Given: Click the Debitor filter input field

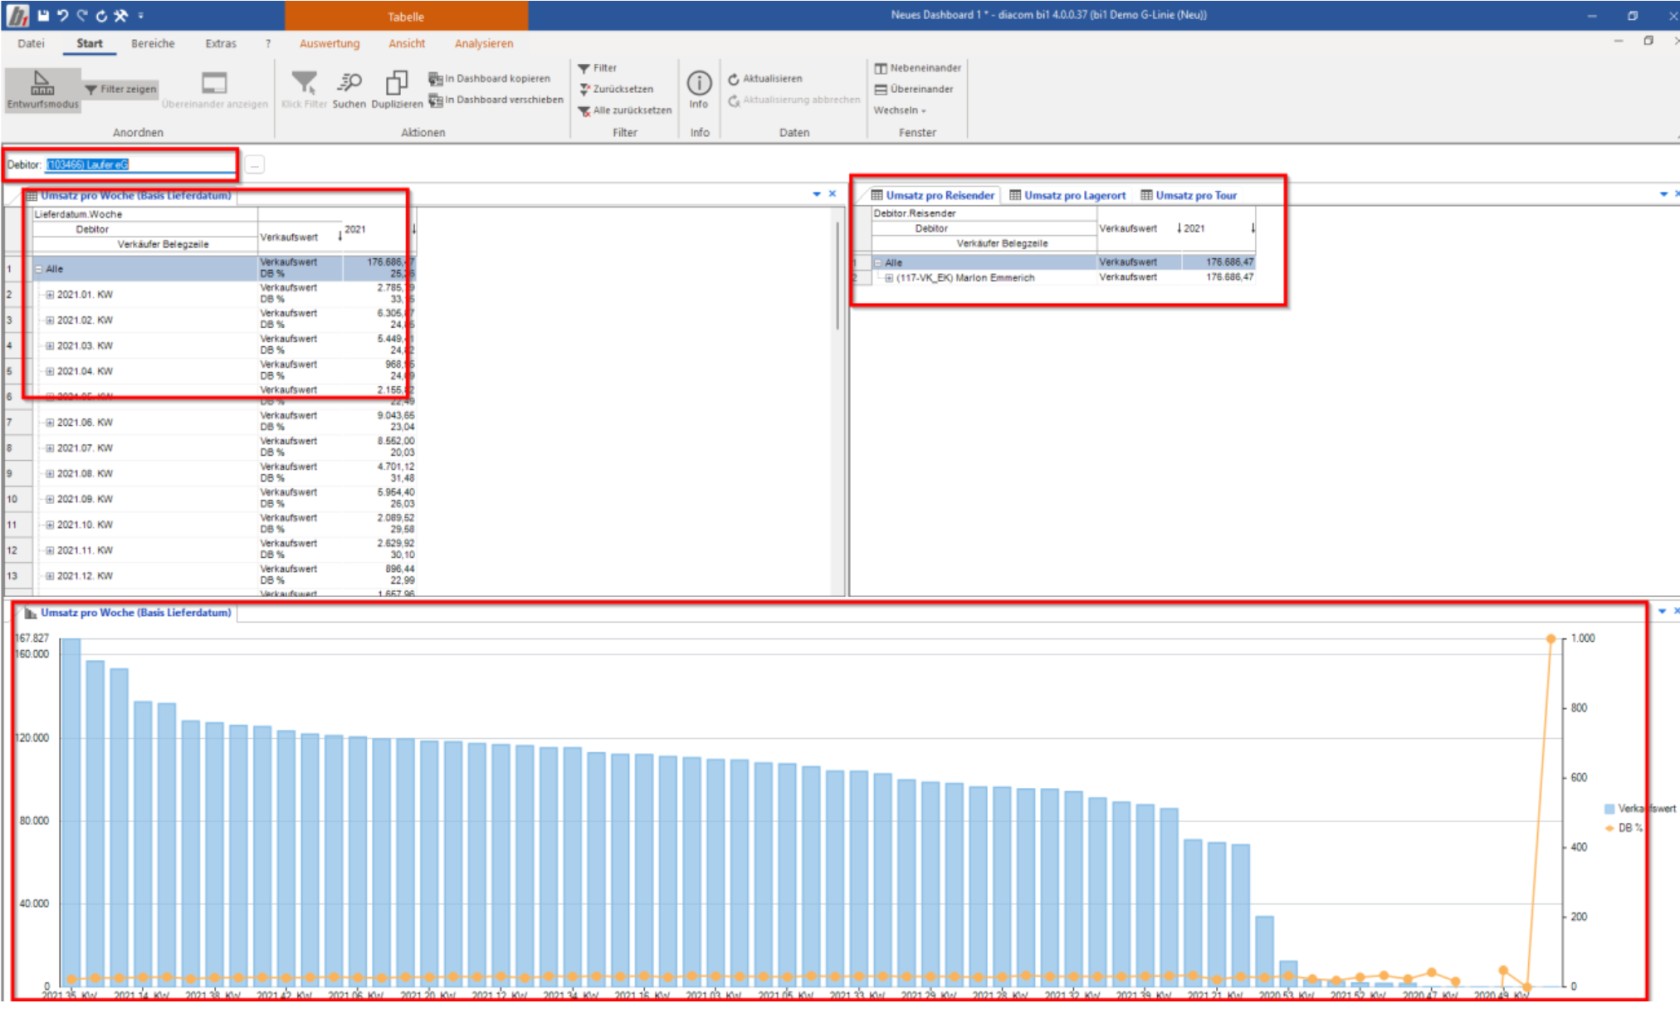Looking at the screenshot, I should click(x=141, y=164).
